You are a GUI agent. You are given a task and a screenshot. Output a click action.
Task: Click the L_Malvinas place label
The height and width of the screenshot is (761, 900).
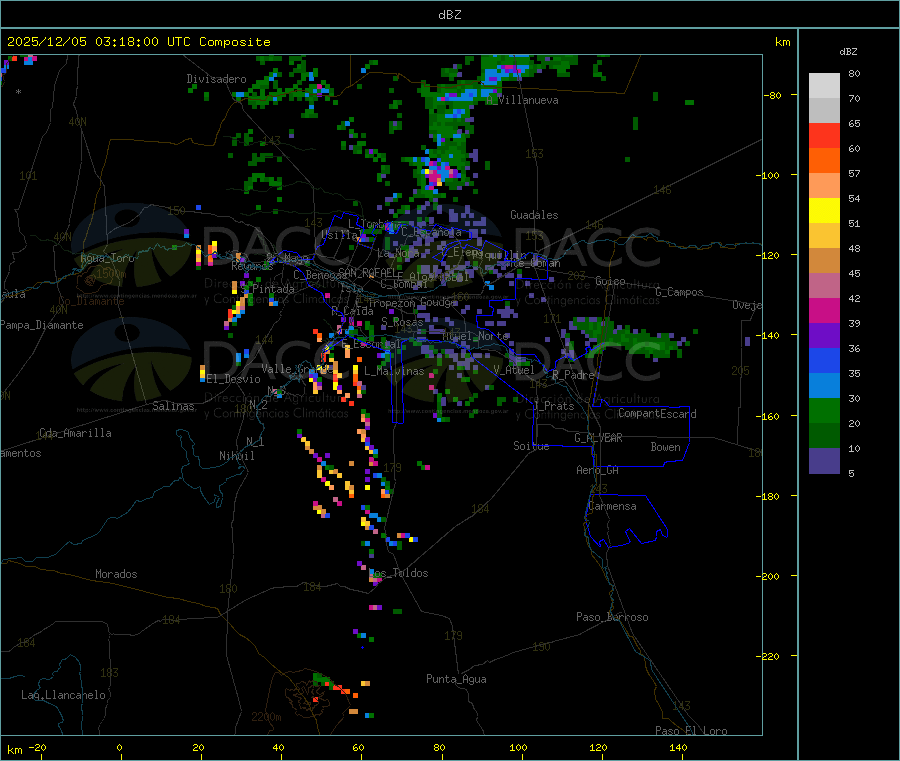pos(394,372)
